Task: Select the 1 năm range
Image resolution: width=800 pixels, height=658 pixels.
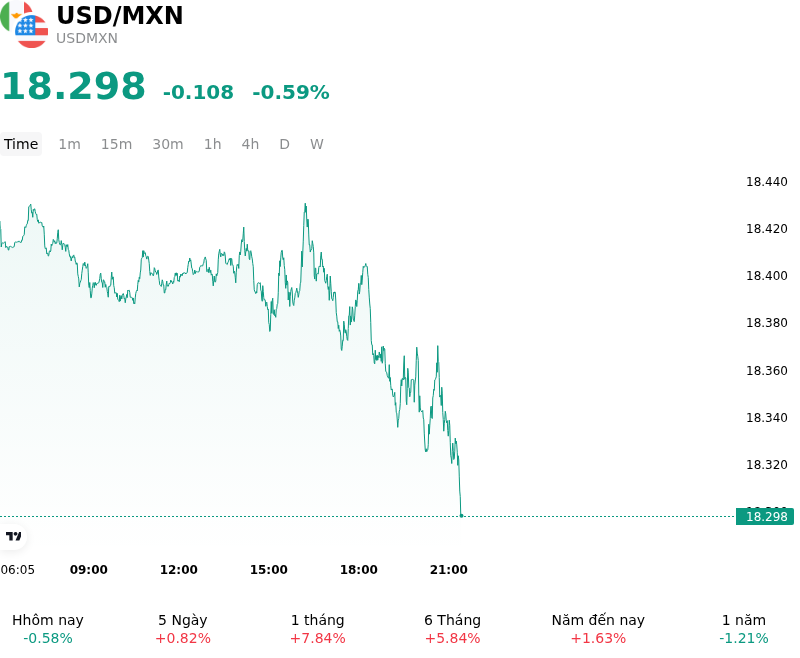Action: coord(744,628)
